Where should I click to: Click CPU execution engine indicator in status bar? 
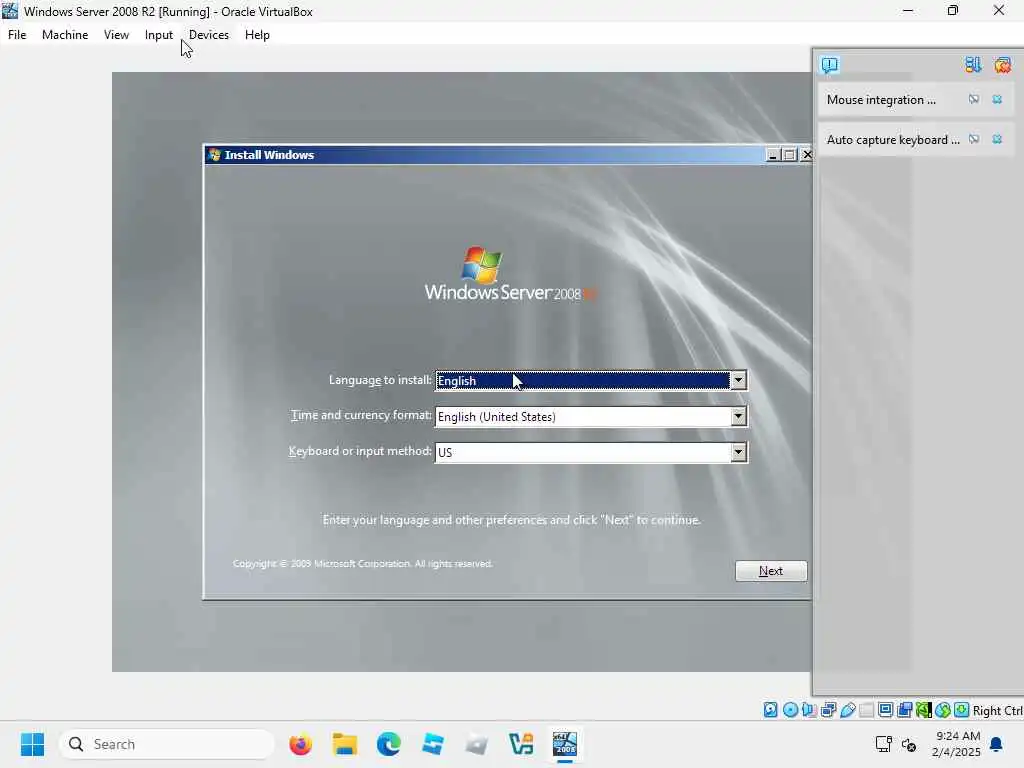point(923,710)
